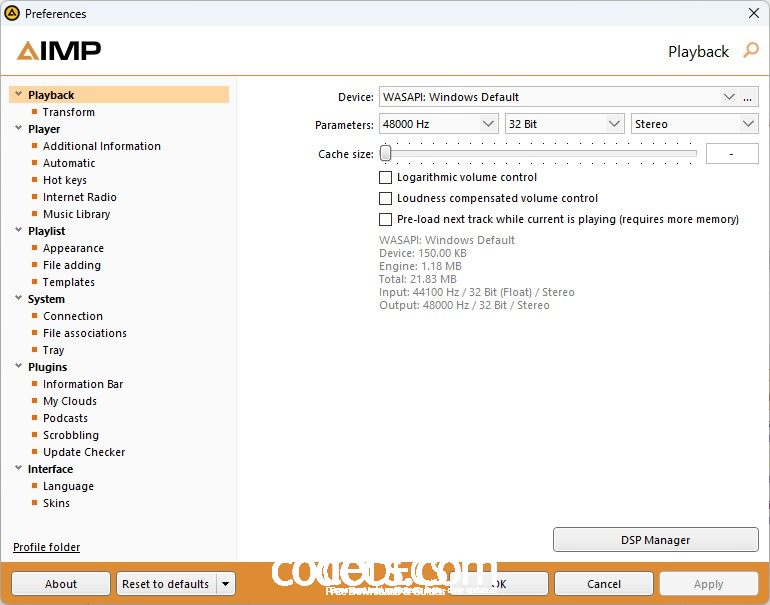Click the Cache size slider handle
The width and height of the screenshot is (770, 605).
point(386,153)
